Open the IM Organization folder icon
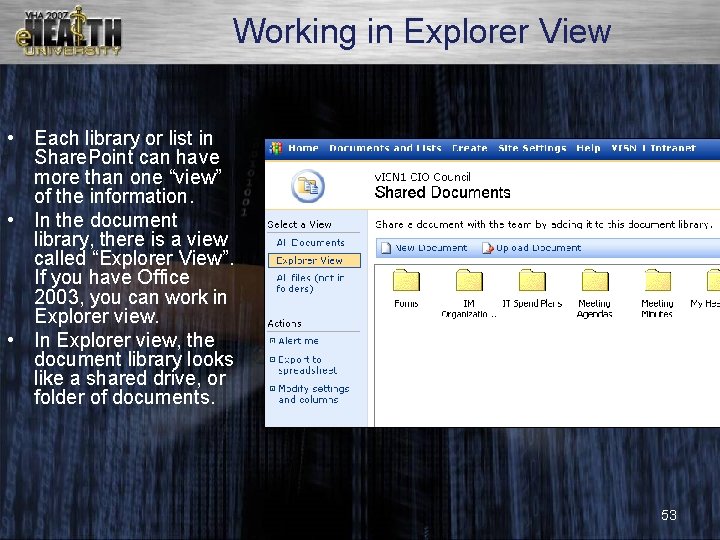Viewport: 720px width, 540px height. tap(469, 280)
